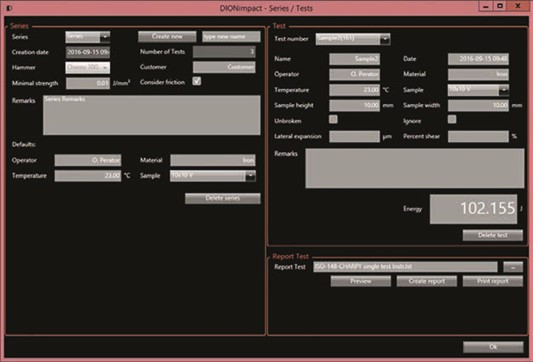Click the Print report button

tap(493, 281)
